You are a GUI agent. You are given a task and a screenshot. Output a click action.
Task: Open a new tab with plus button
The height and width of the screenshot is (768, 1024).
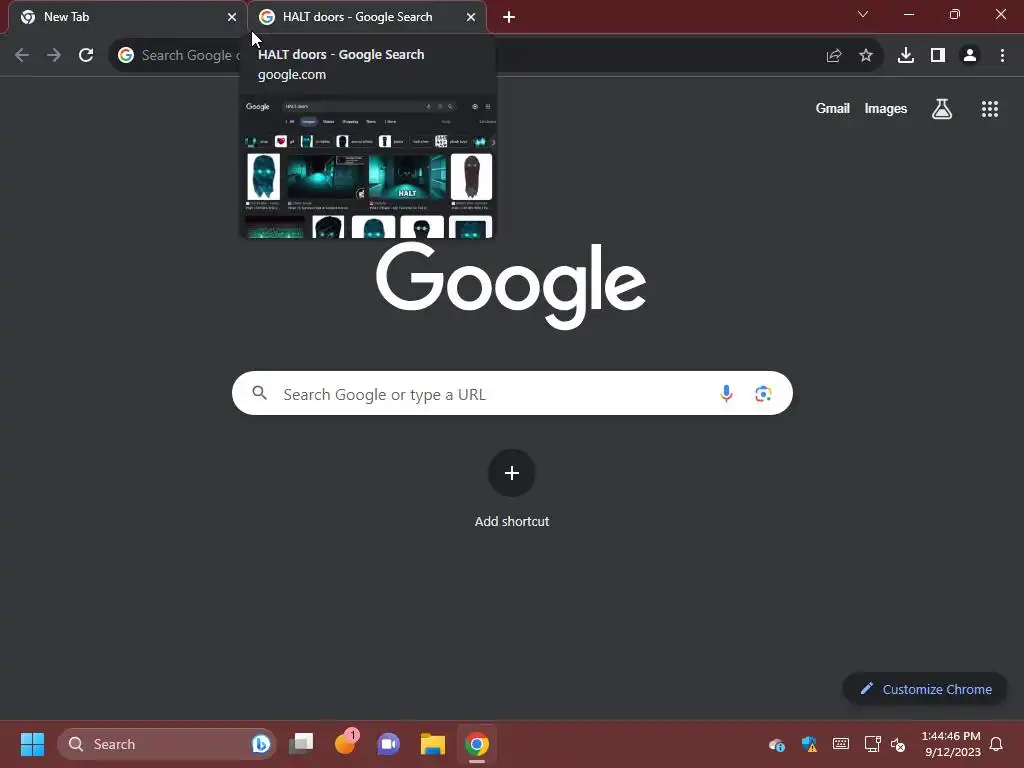click(x=509, y=17)
